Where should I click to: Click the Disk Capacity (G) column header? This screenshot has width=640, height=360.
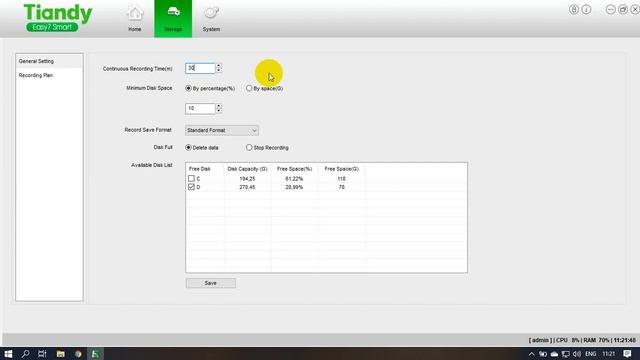pos(247,169)
